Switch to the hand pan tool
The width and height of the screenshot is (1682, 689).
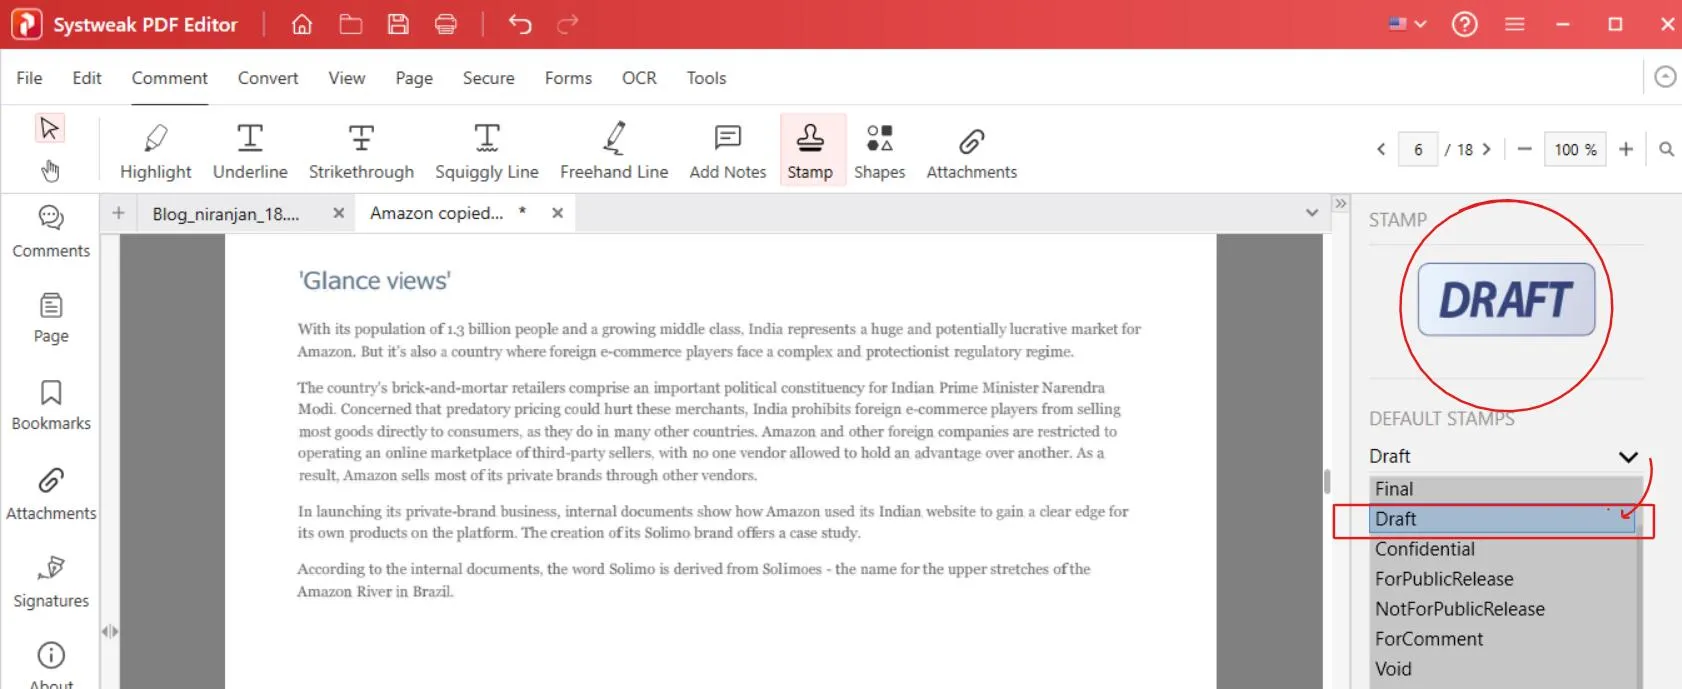pos(50,171)
